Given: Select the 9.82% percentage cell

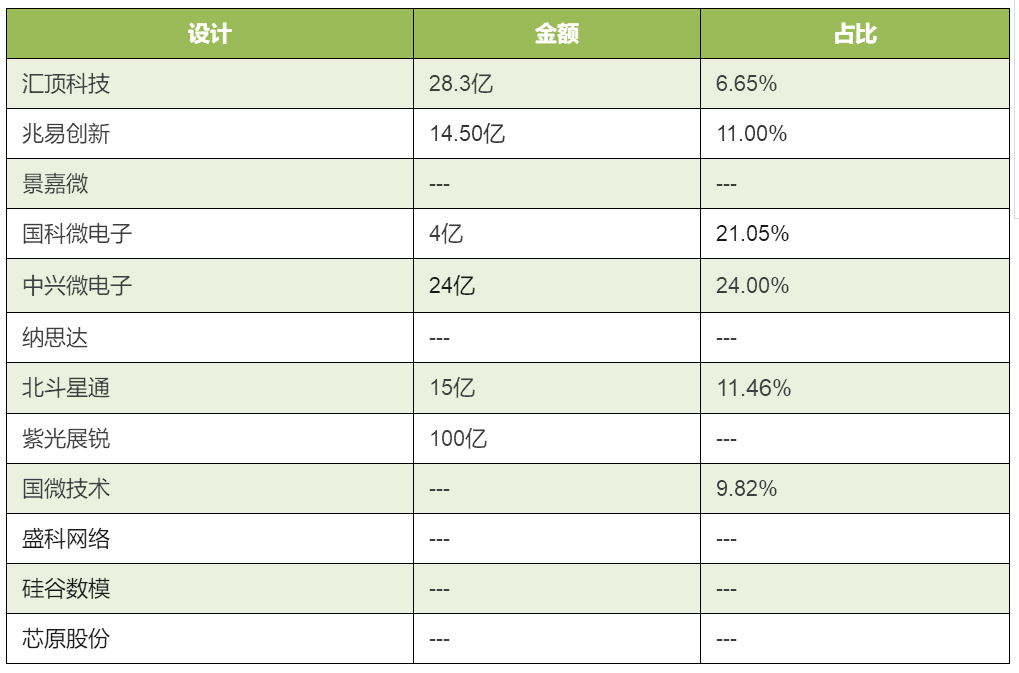Looking at the screenshot, I should tap(855, 489).
